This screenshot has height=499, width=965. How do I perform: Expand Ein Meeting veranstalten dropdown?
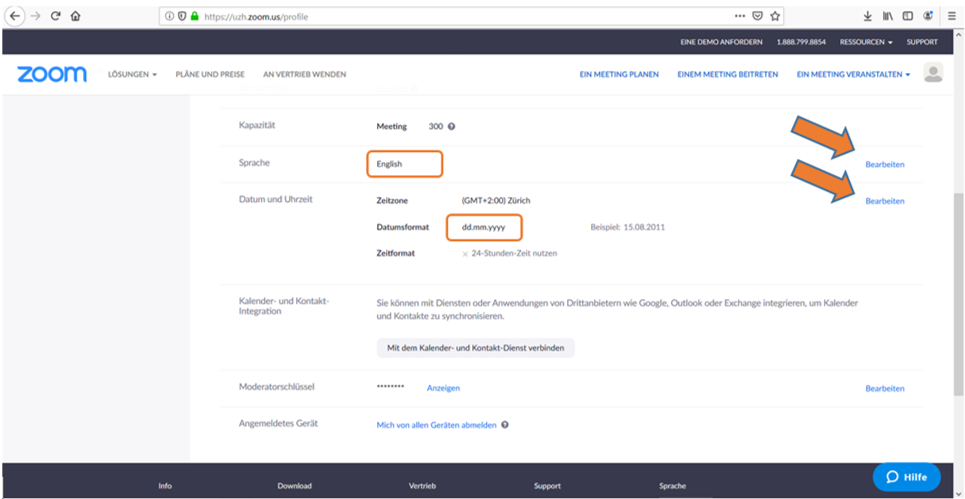(x=853, y=75)
